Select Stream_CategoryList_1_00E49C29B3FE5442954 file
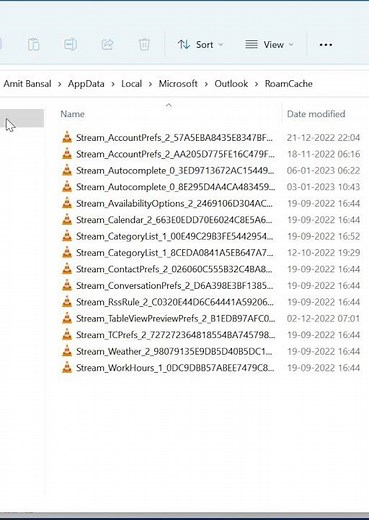The width and height of the screenshot is (369, 520). point(168,236)
